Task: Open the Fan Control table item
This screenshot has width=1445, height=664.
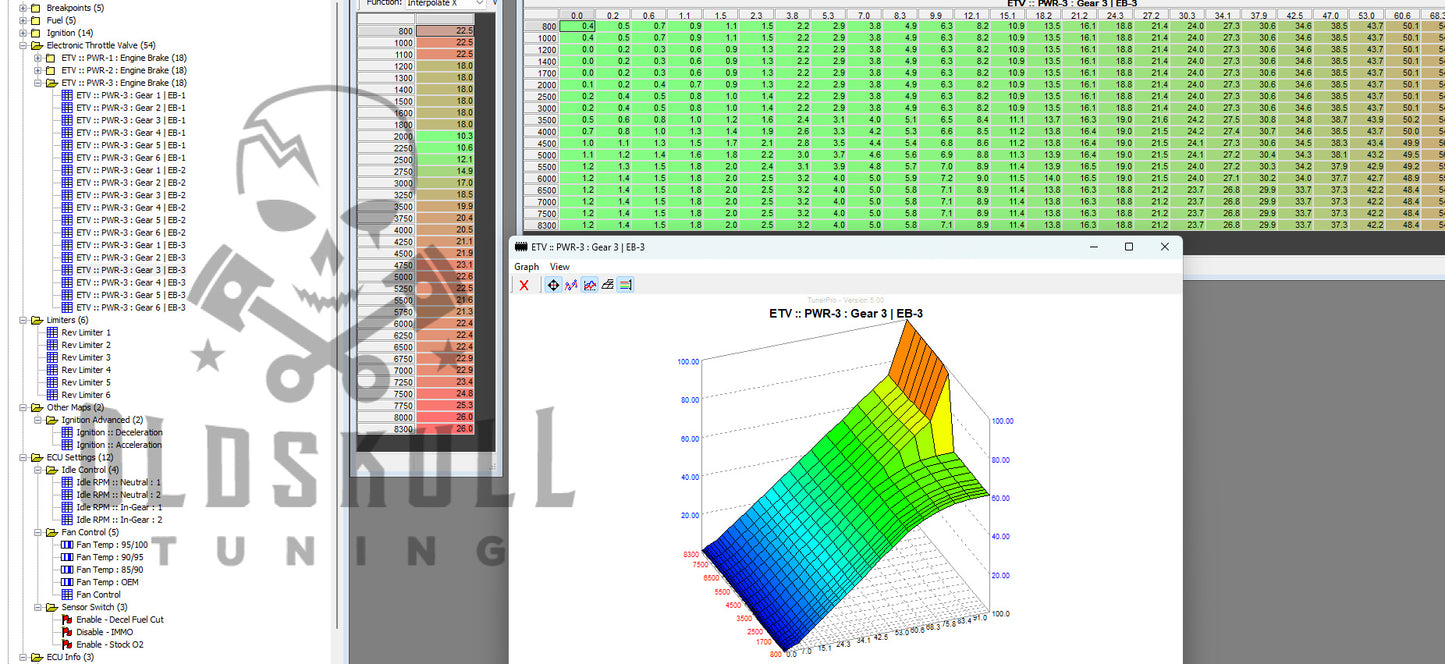Action: click(98, 595)
